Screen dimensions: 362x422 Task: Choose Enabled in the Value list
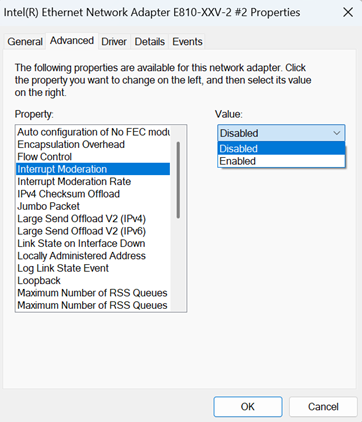[x=281, y=161]
